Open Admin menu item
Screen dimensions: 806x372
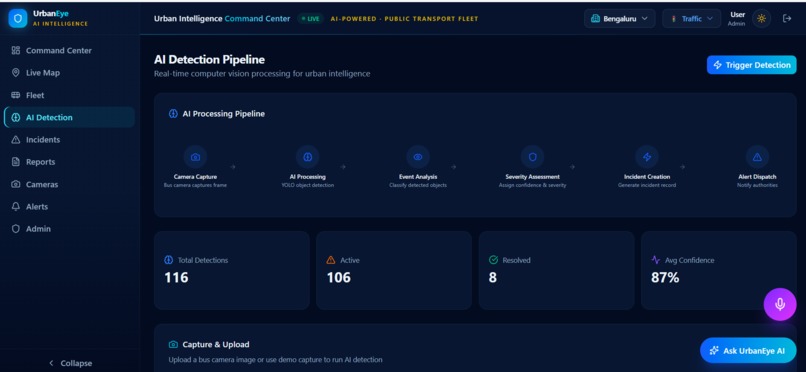[x=69, y=229]
